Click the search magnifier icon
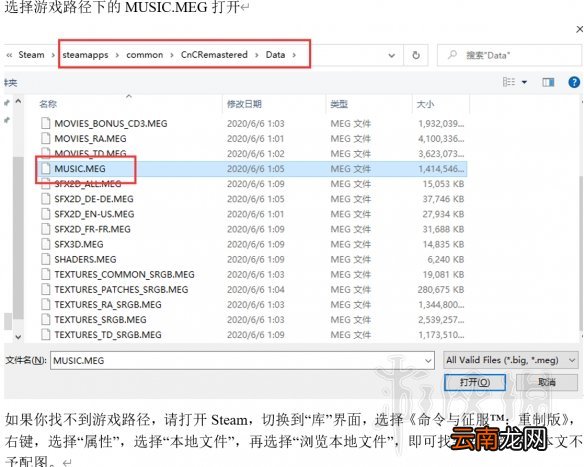The image size is (584, 467). pyautogui.click(x=452, y=55)
